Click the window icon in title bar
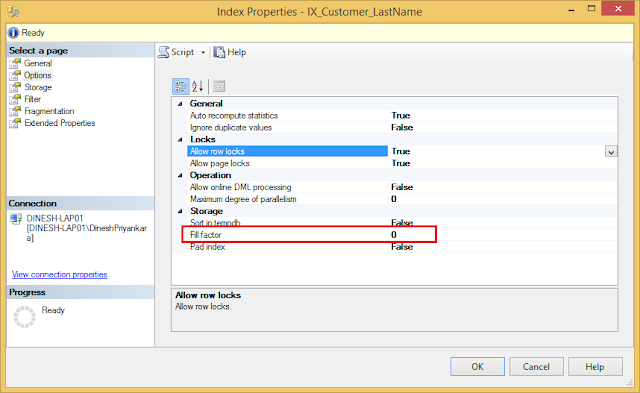This screenshot has height=393, width=640. [x=13, y=11]
